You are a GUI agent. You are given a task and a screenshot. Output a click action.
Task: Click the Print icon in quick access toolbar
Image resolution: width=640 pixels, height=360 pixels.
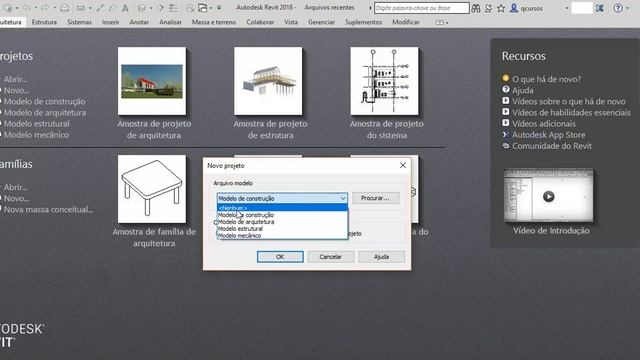(64, 8)
